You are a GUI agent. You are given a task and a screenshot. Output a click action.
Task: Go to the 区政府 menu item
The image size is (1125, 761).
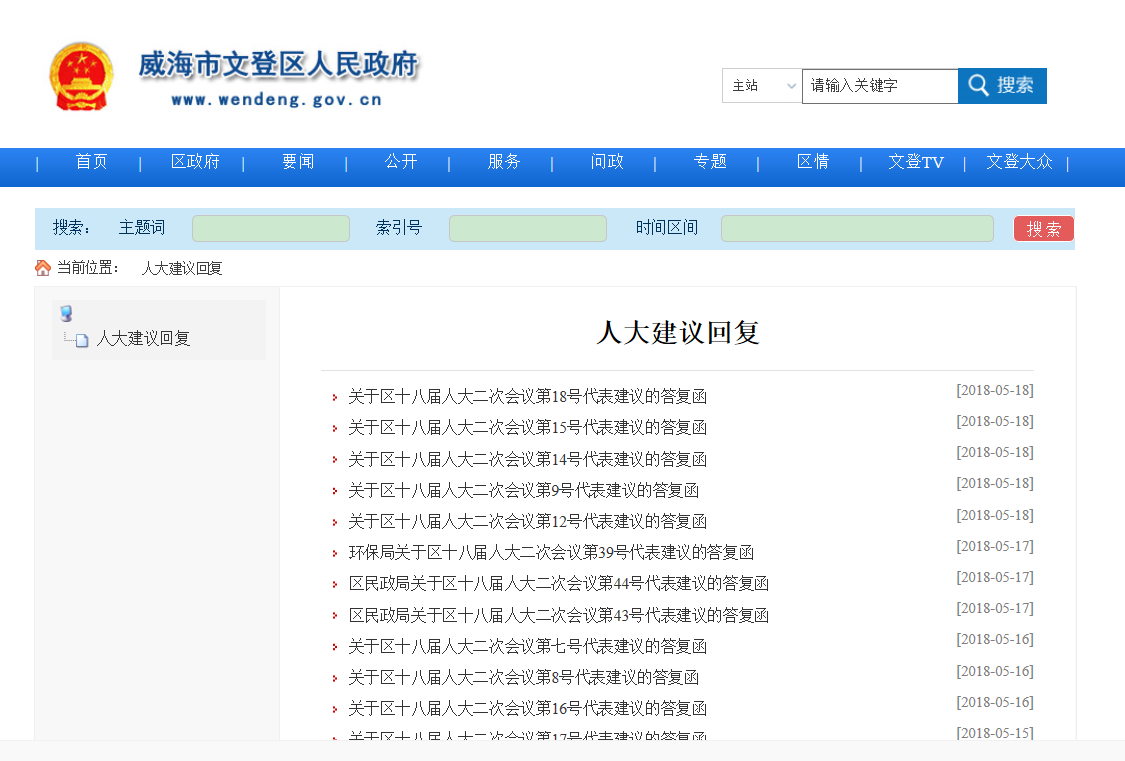(x=195, y=162)
